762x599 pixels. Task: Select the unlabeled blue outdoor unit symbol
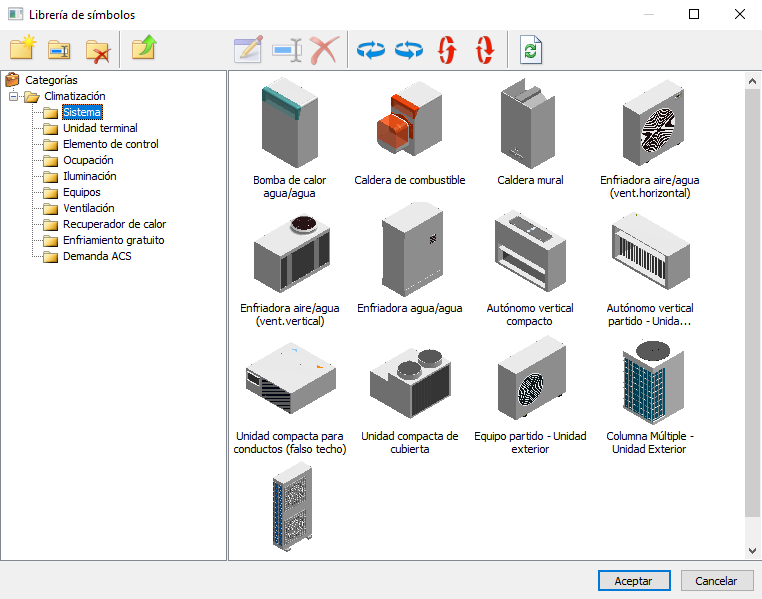click(x=292, y=506)
